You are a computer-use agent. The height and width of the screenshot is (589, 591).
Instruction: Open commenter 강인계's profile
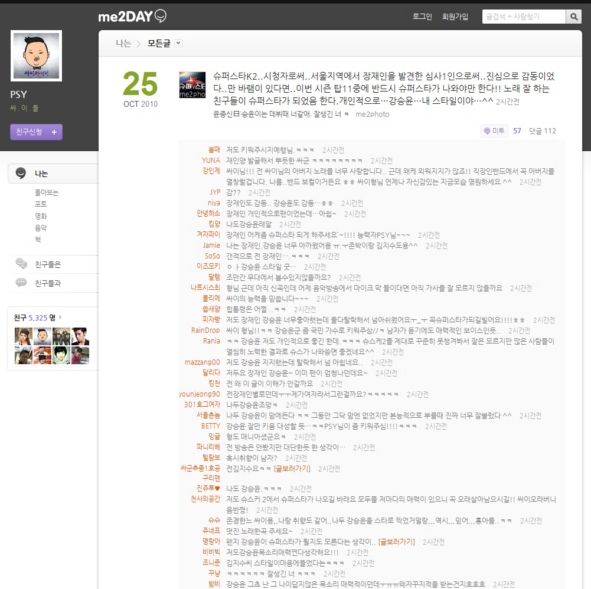[x=211, y=171]
